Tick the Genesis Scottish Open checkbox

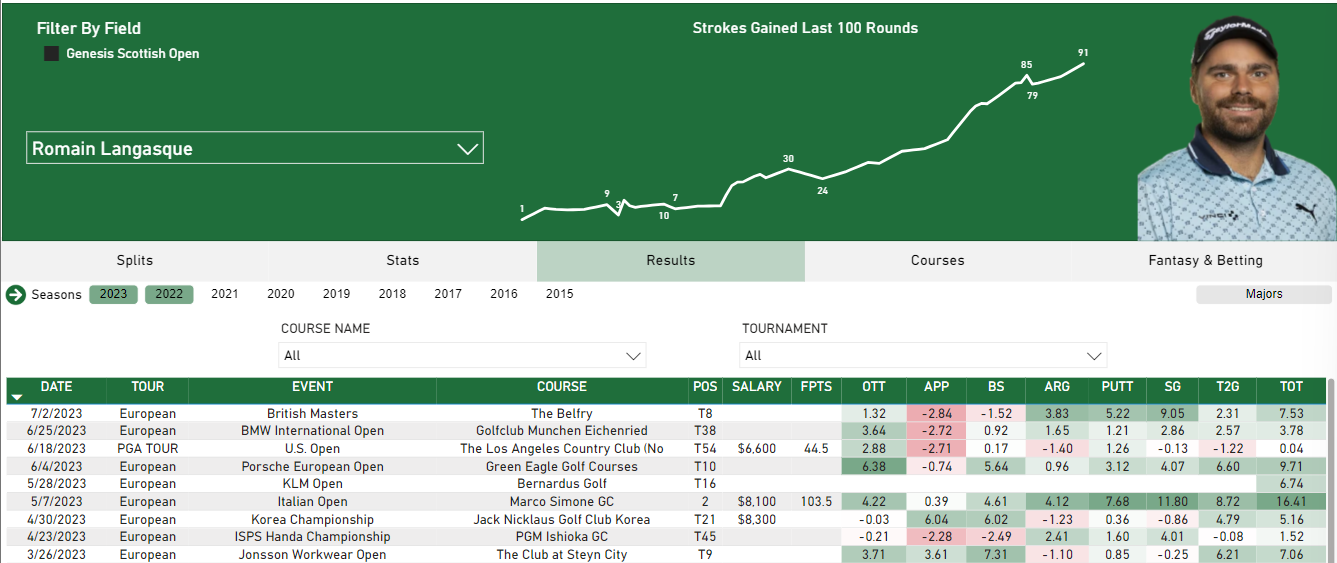point(52,54)
